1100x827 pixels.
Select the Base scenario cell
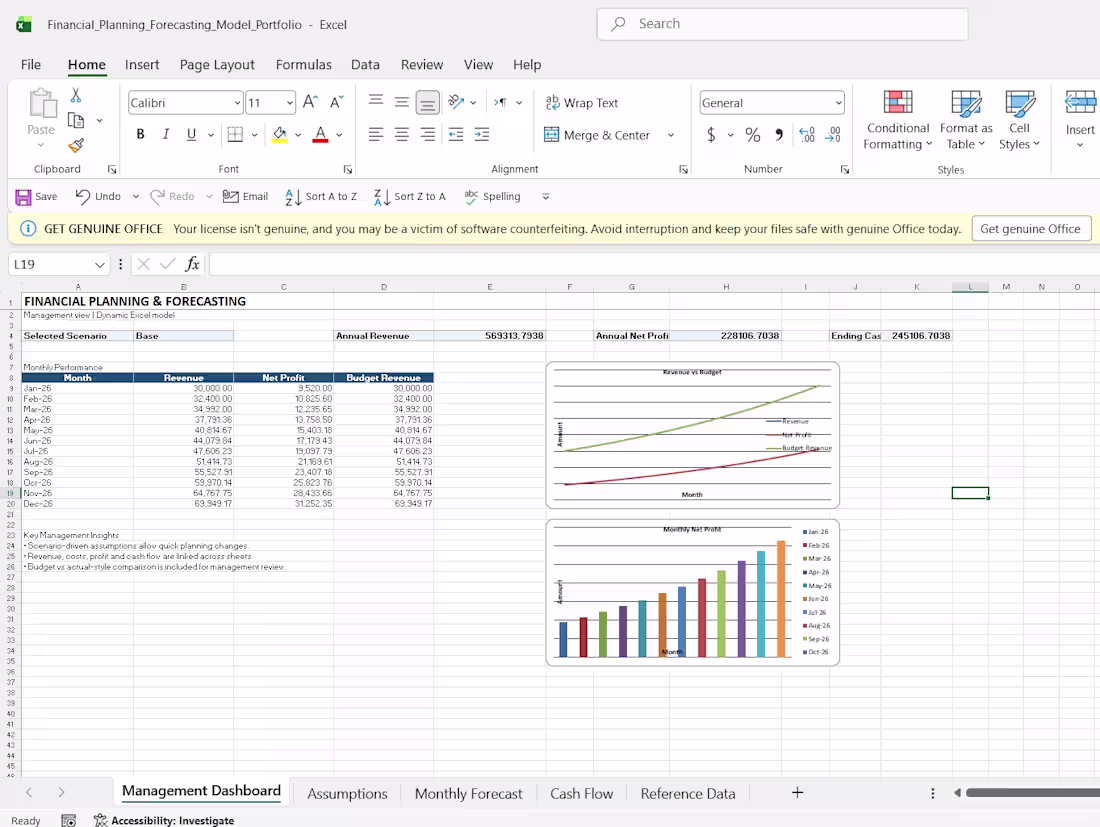[183, 336]
